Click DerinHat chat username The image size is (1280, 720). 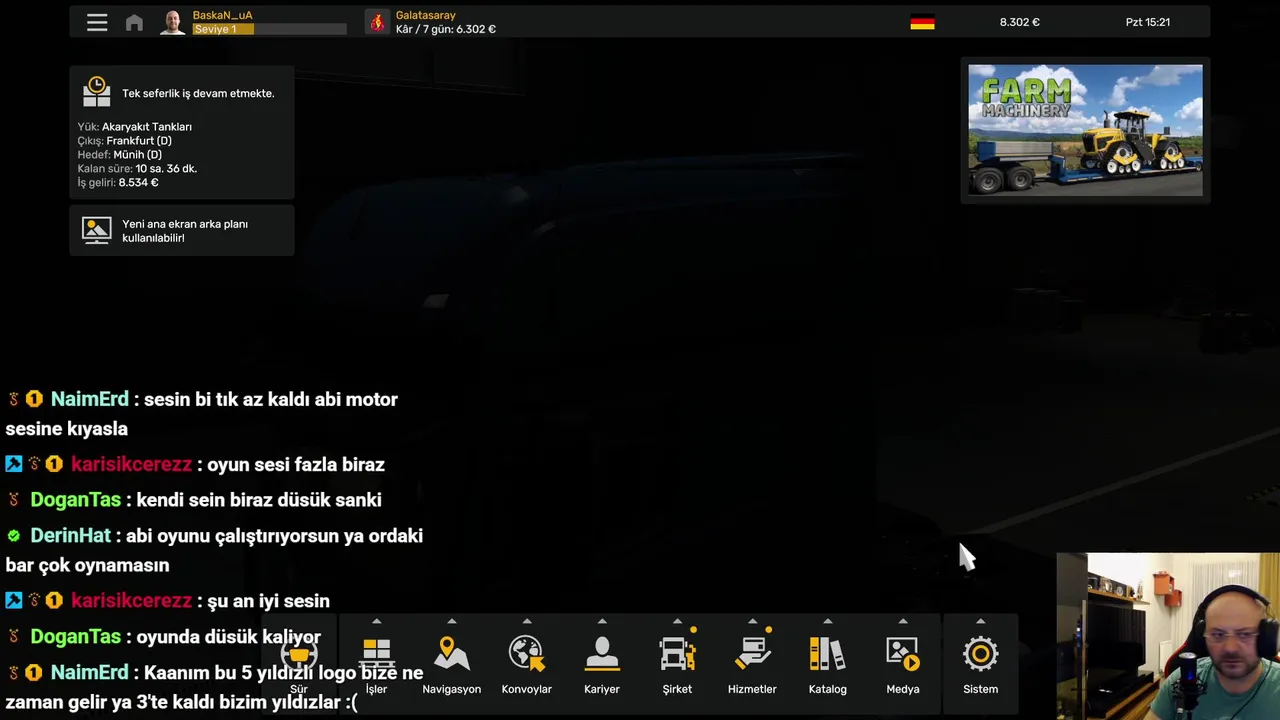(70, 536)
